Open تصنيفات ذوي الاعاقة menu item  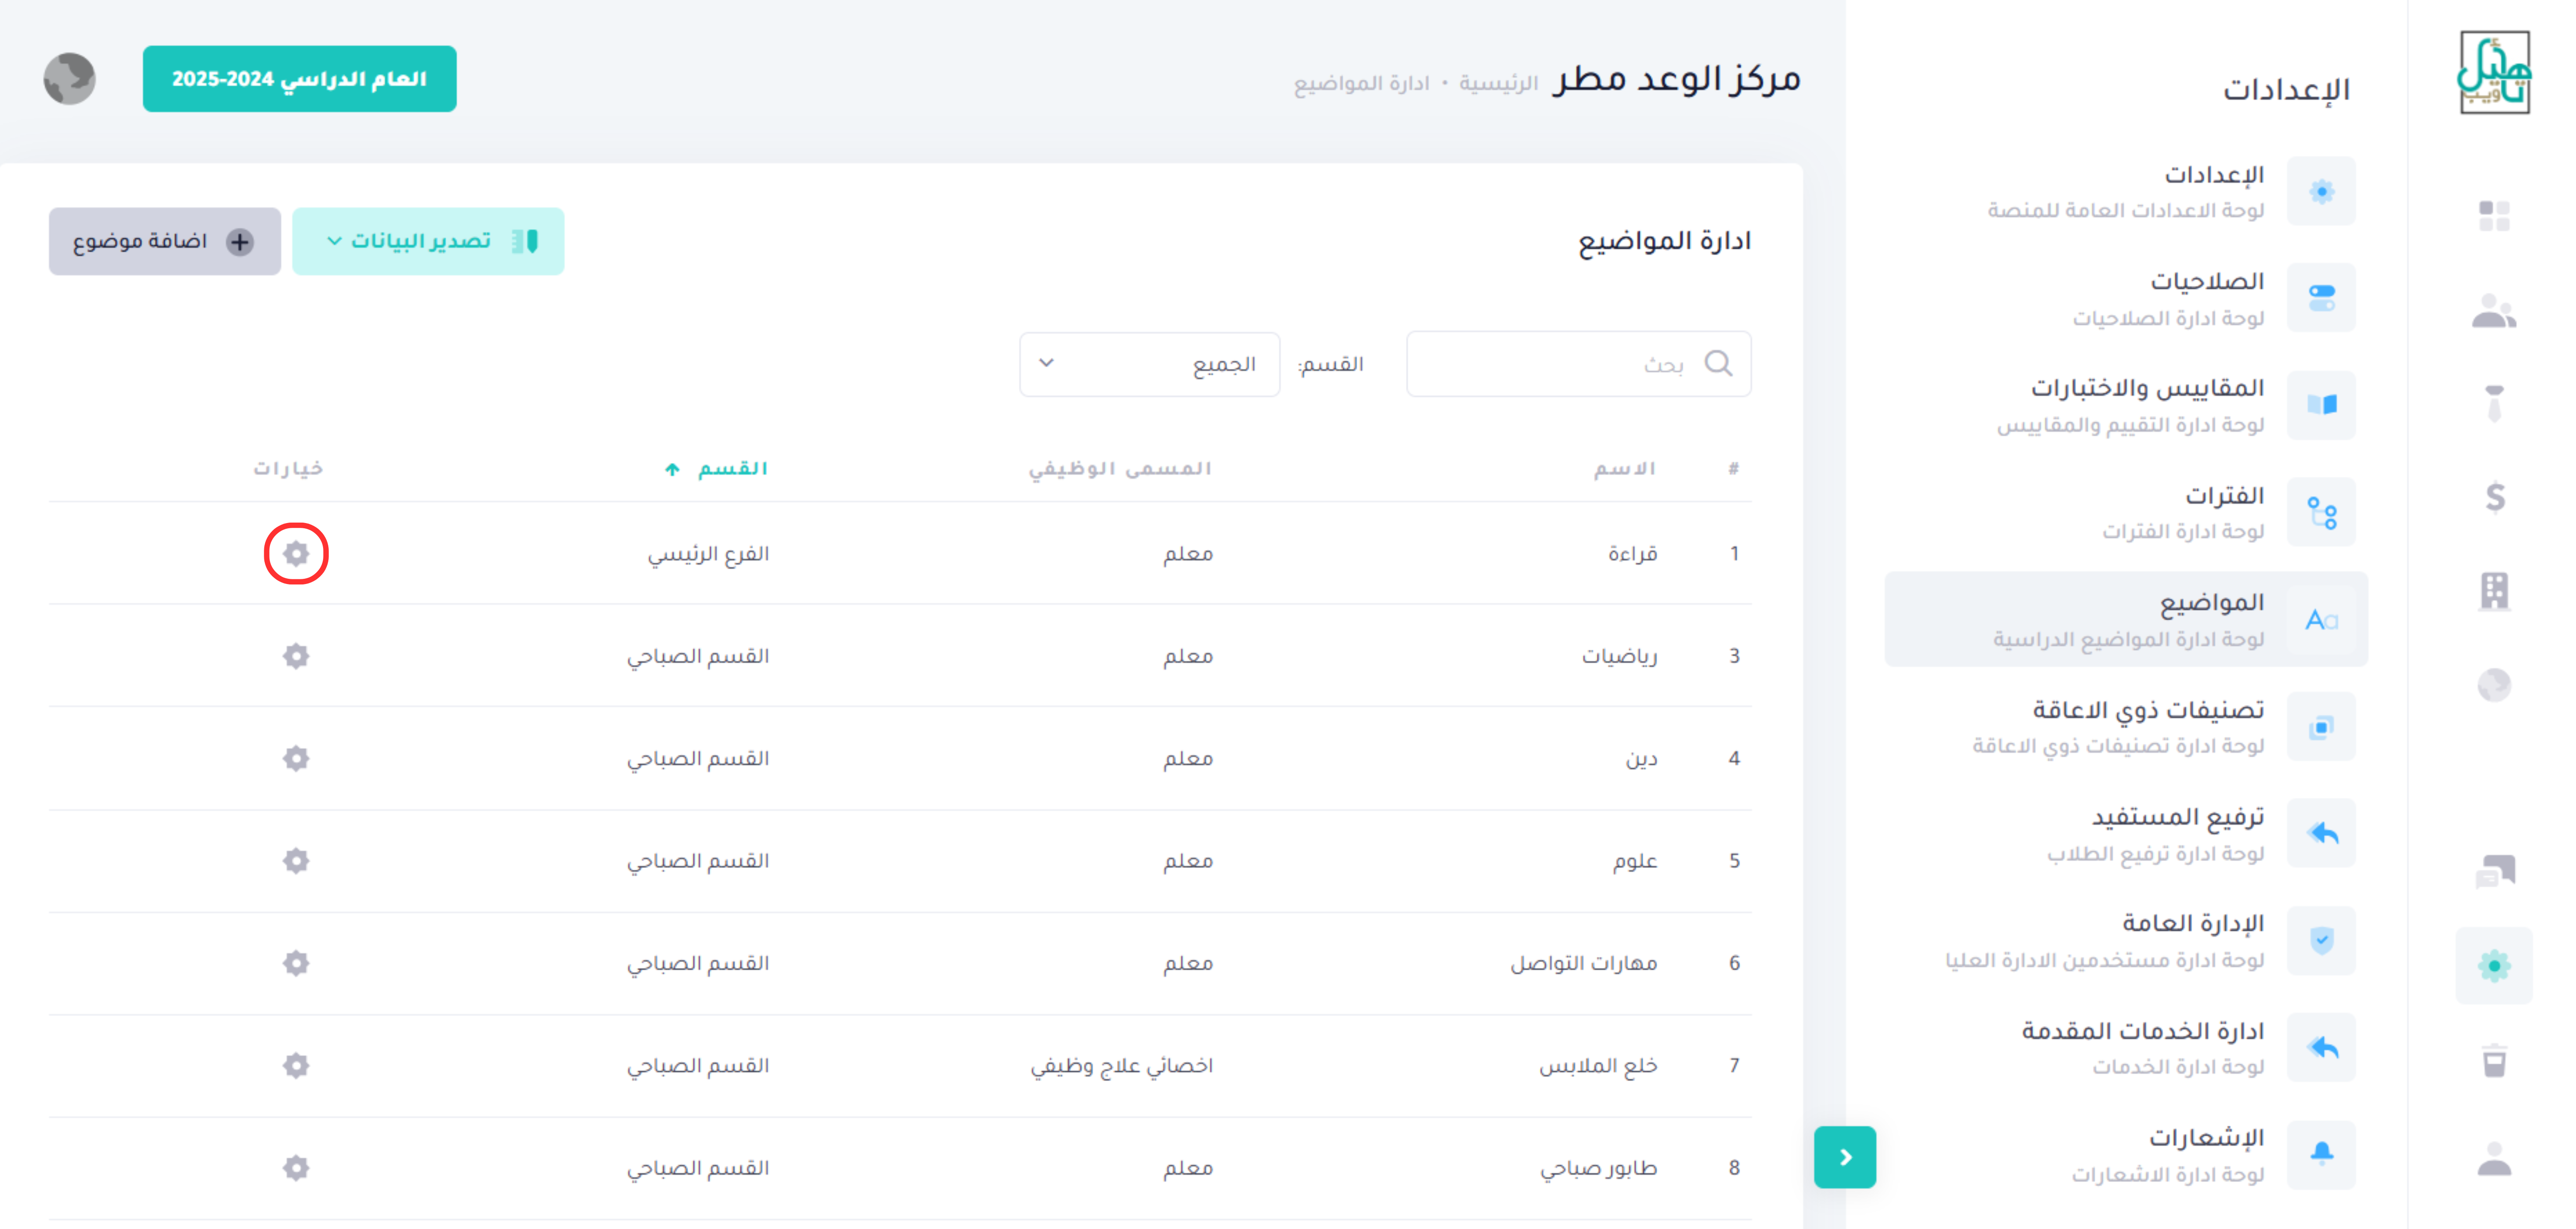2126,726
